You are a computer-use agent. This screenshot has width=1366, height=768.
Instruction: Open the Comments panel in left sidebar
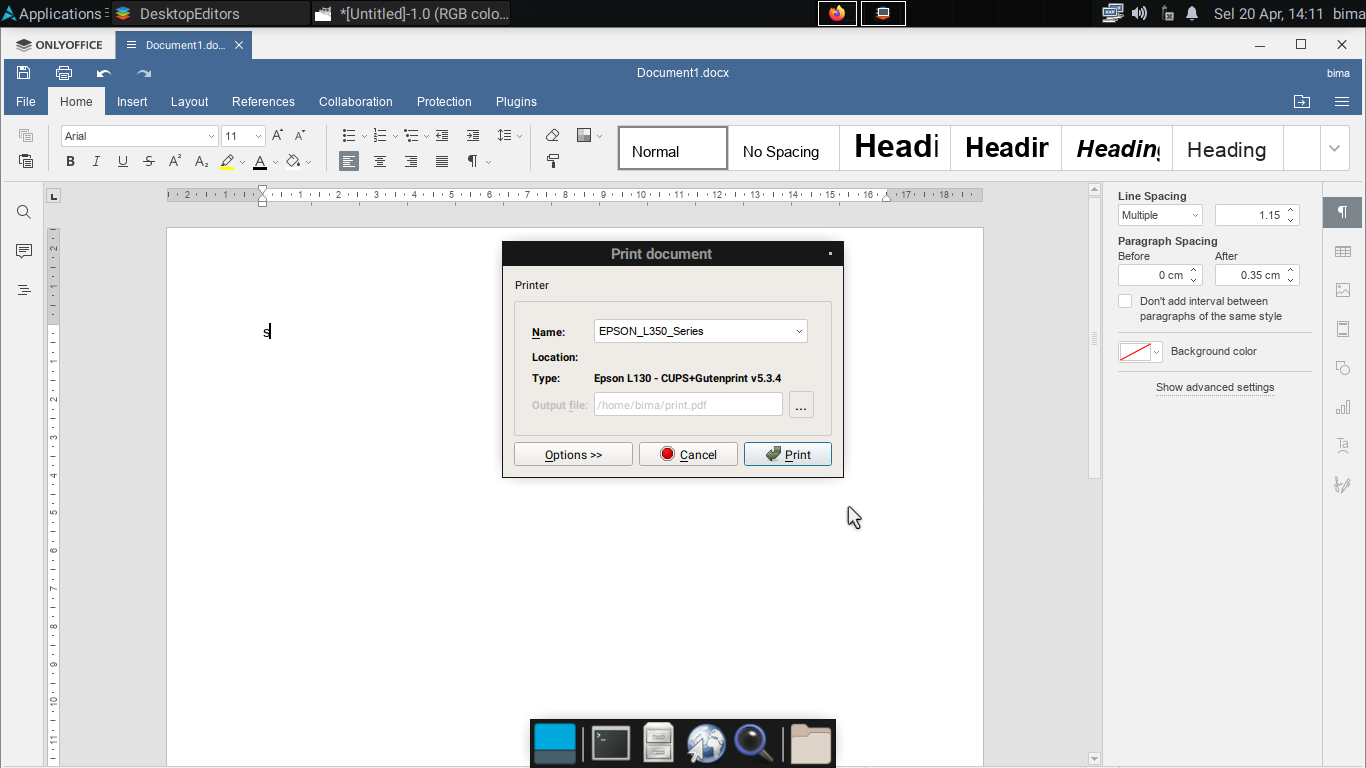[x=24, y=251]
